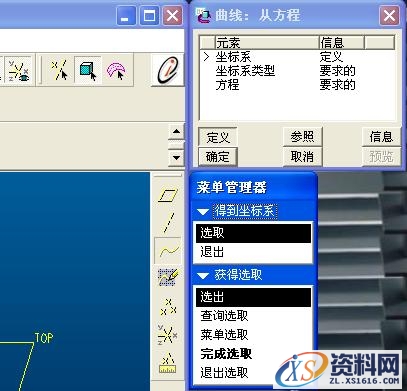The height and width of the screenshot is (391, 407).
Task: Select the 方程 row in element list
Action: pos(297,85)
